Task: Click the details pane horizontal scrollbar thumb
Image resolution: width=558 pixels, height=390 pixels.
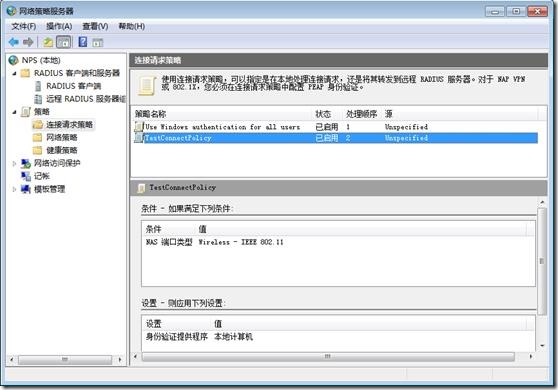Action: click(328, 356)
